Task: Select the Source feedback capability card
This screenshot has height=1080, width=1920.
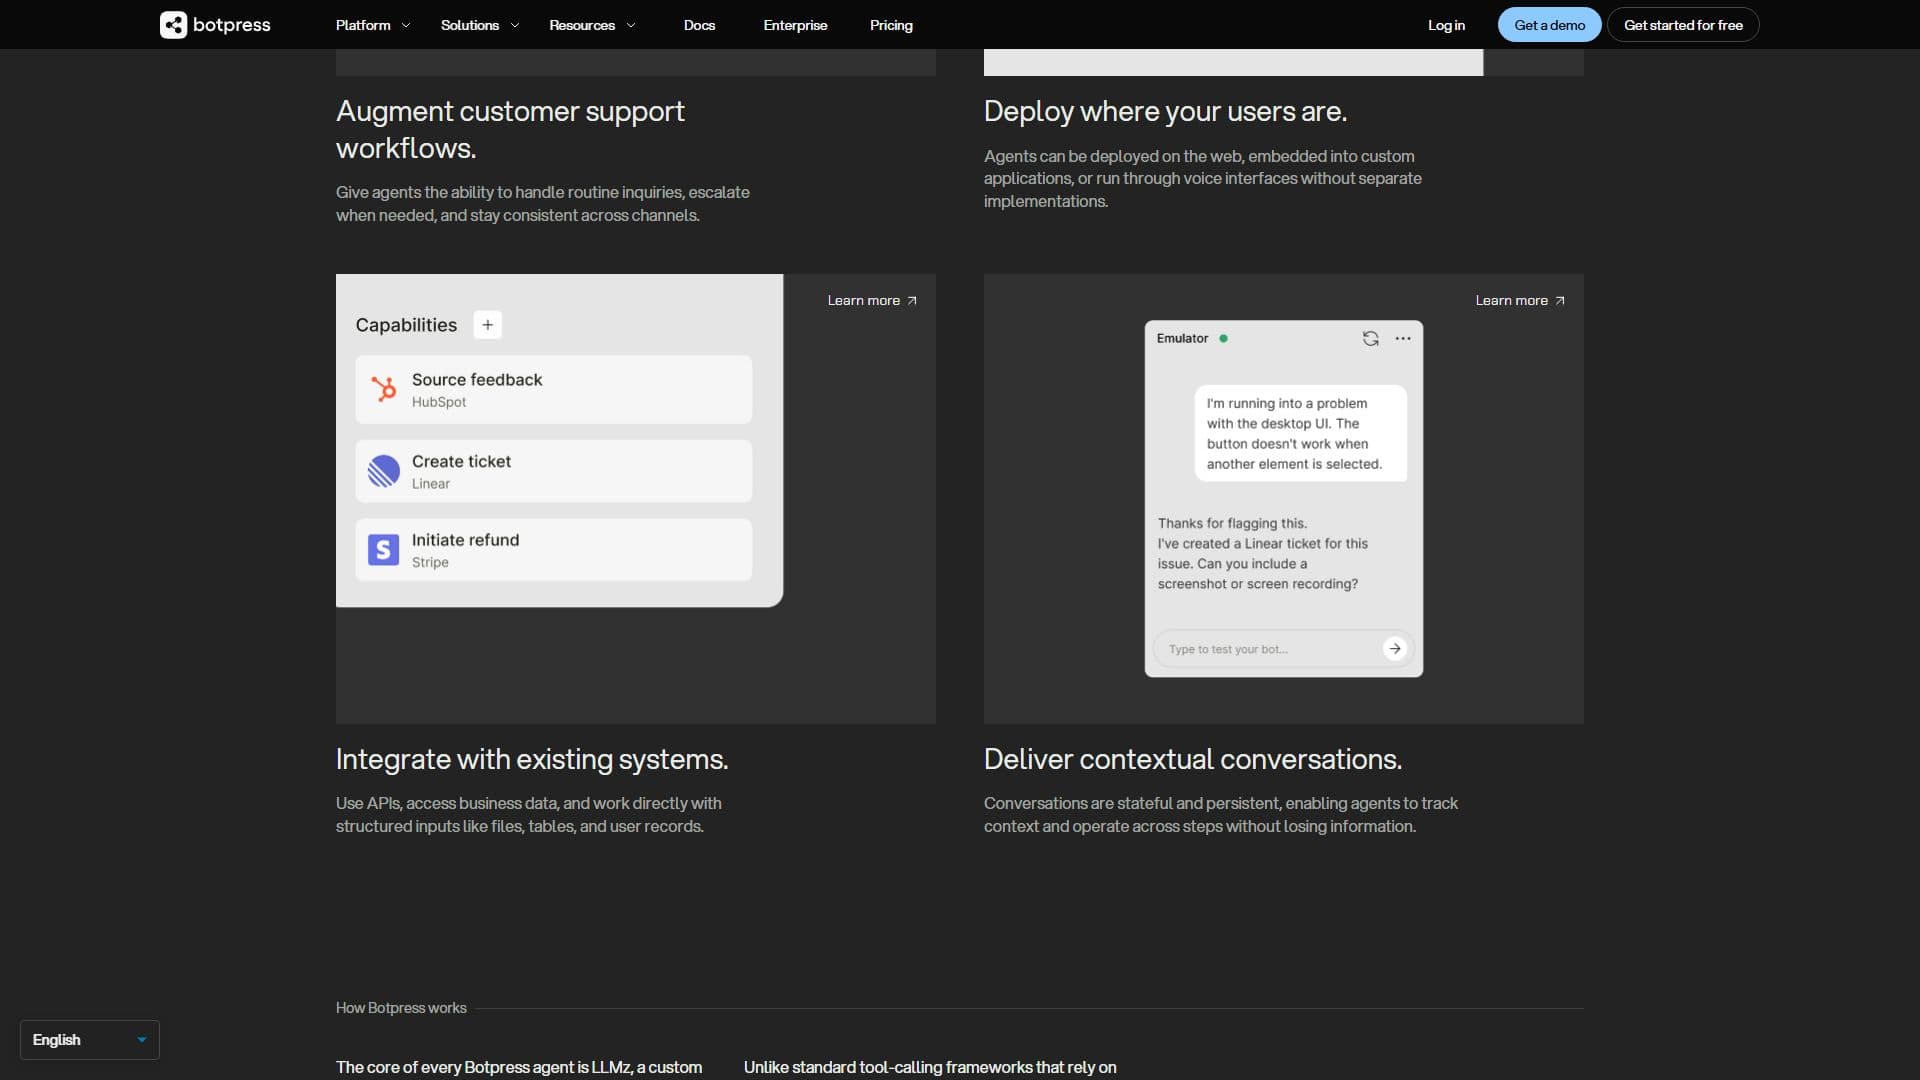Action: (x=553, y=389)
